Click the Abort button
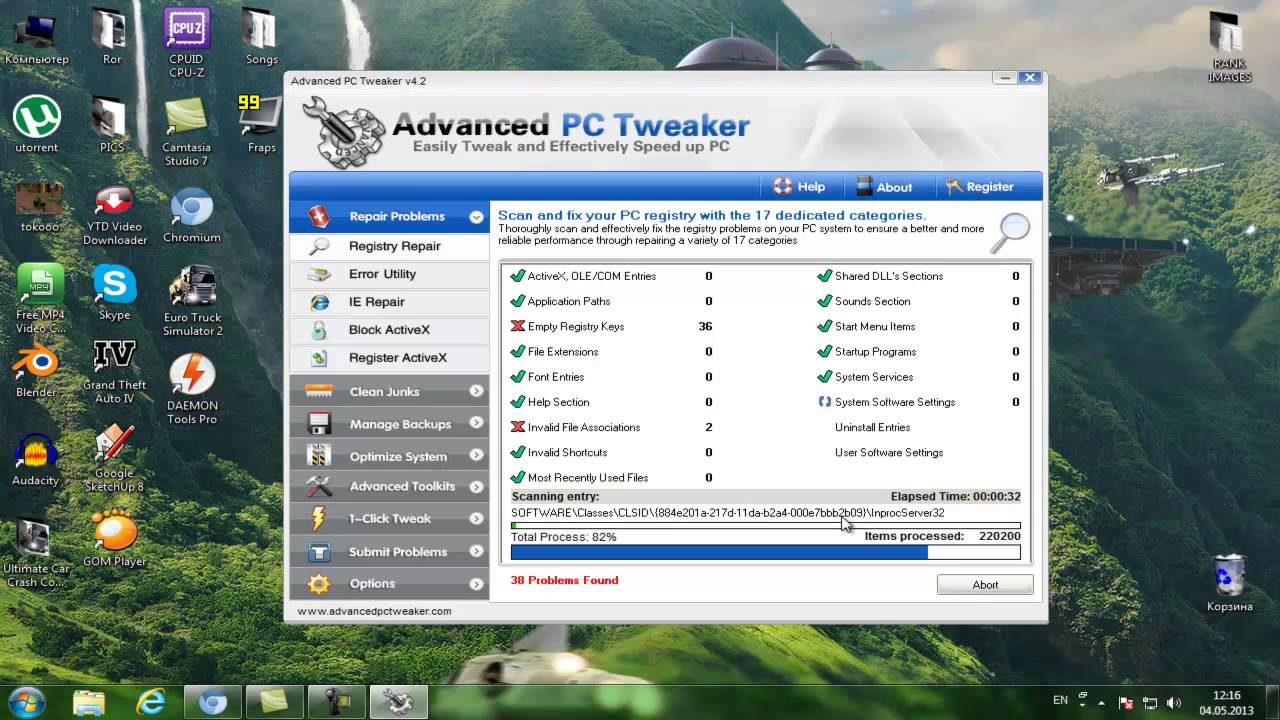This screenshot has height=720, width=1280. [x=985, y=585]
